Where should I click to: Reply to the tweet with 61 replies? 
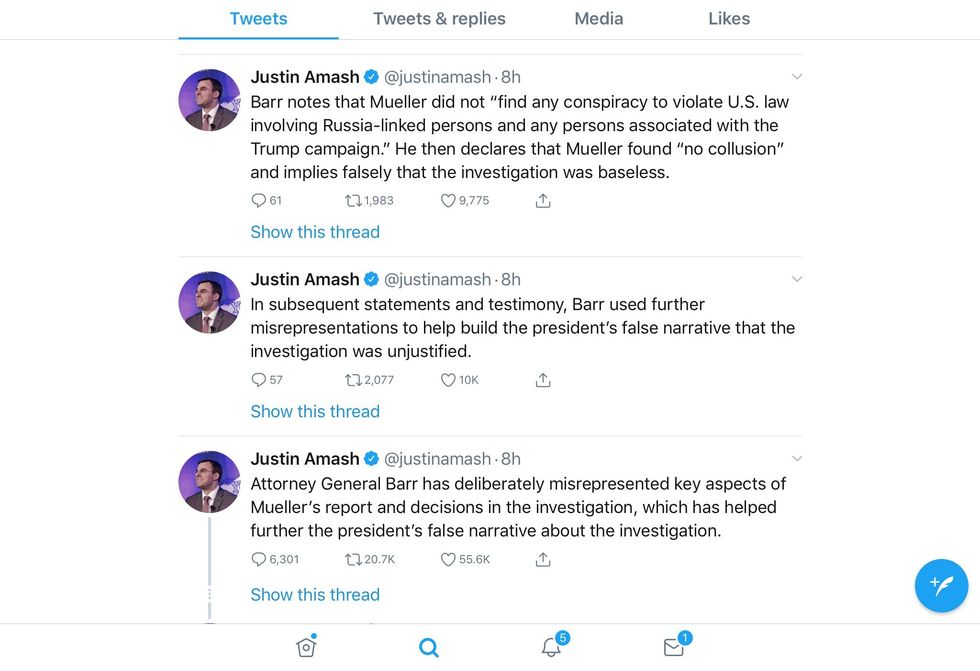click(x=259, y=200)
